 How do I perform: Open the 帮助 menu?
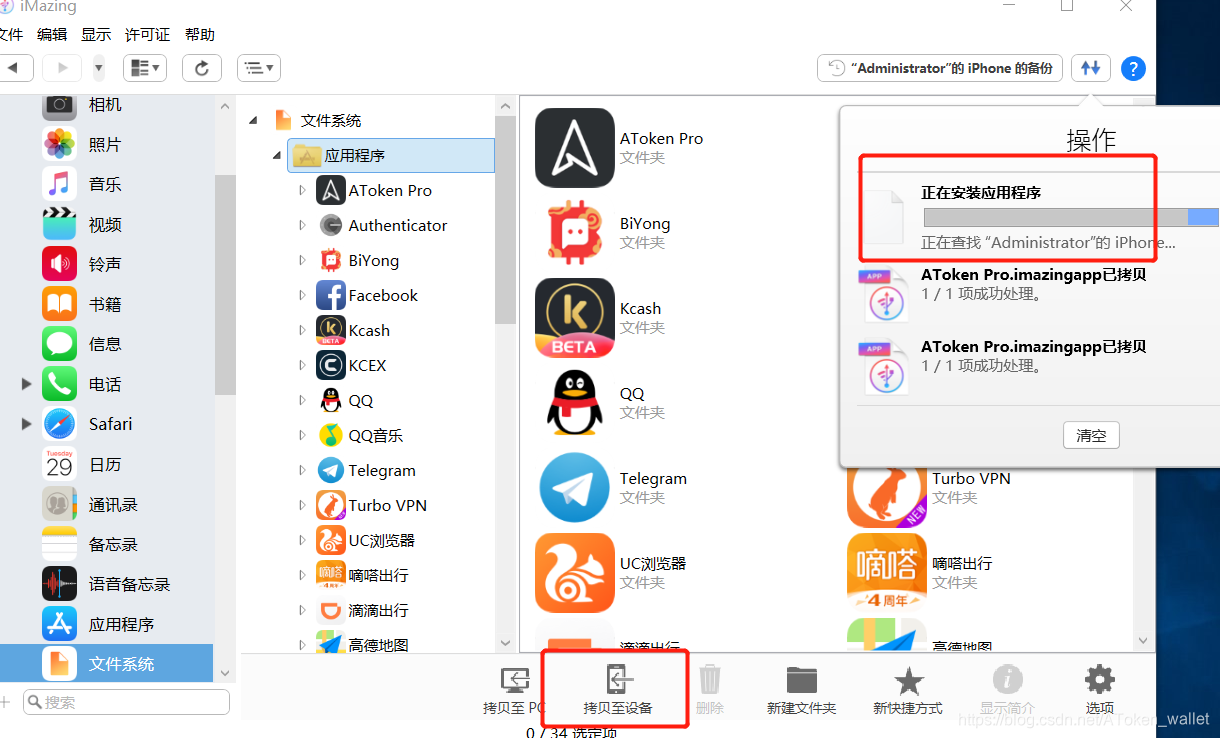(200, 34)
